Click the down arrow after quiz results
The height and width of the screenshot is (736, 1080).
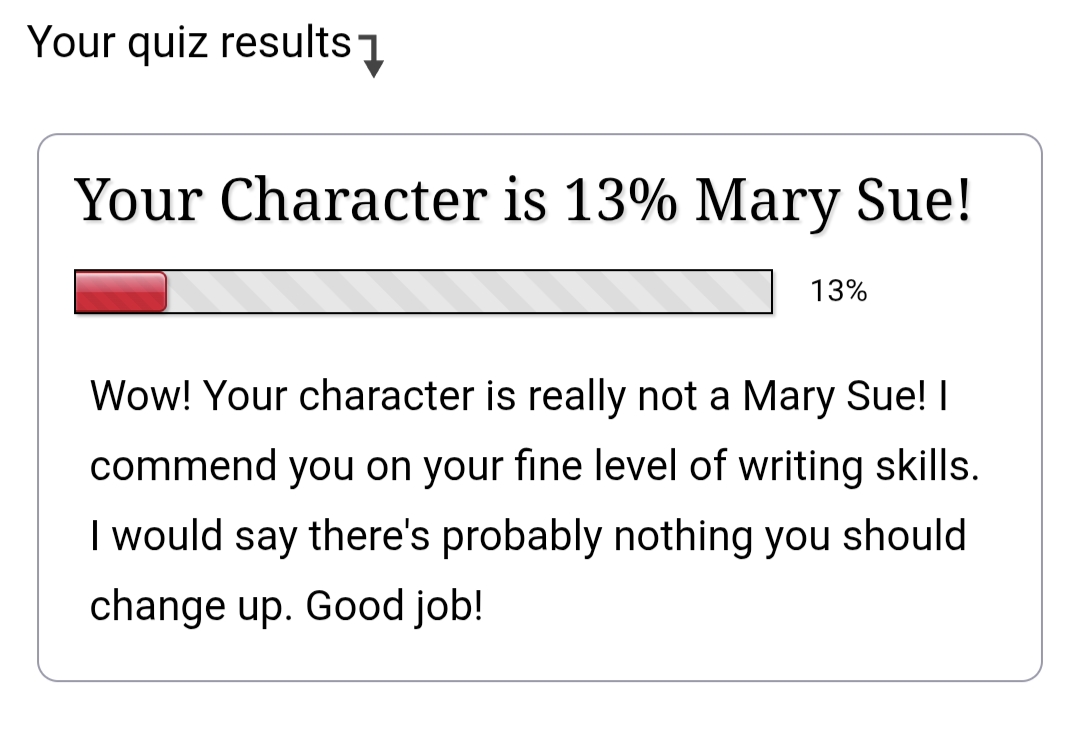coord(372,60)
